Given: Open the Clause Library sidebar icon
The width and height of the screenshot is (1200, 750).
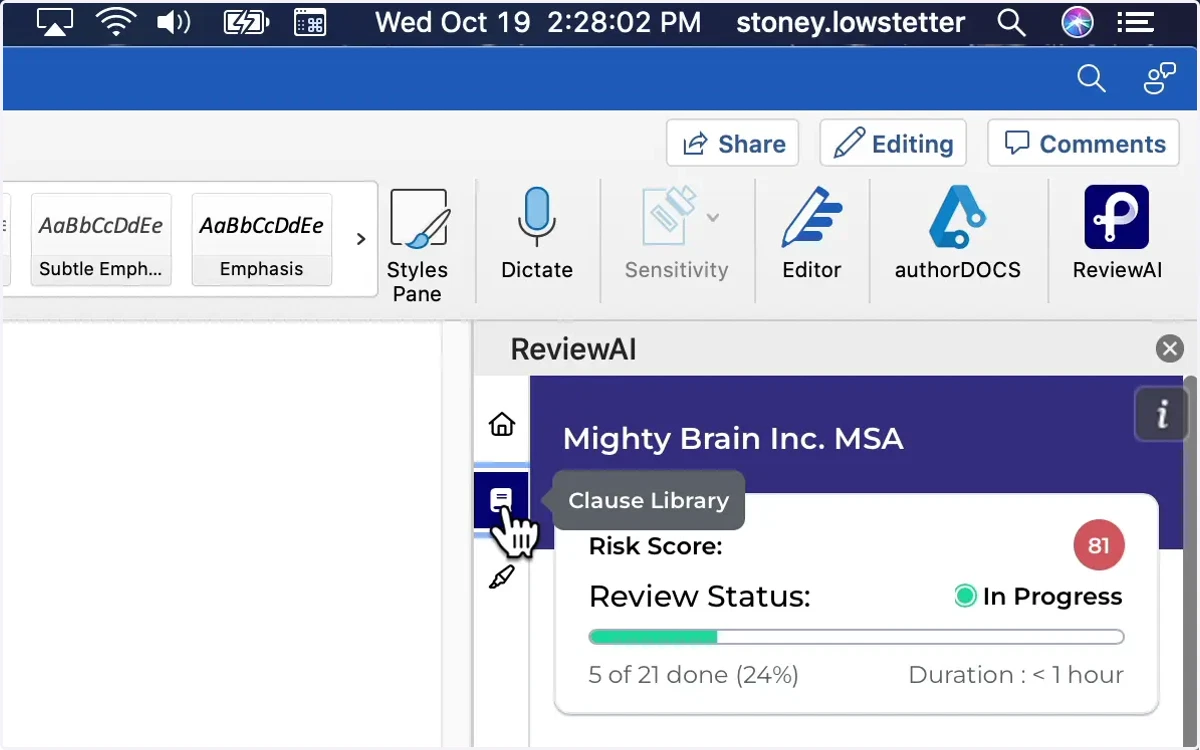Looking at the screenshot, I should tap(502, 500).
